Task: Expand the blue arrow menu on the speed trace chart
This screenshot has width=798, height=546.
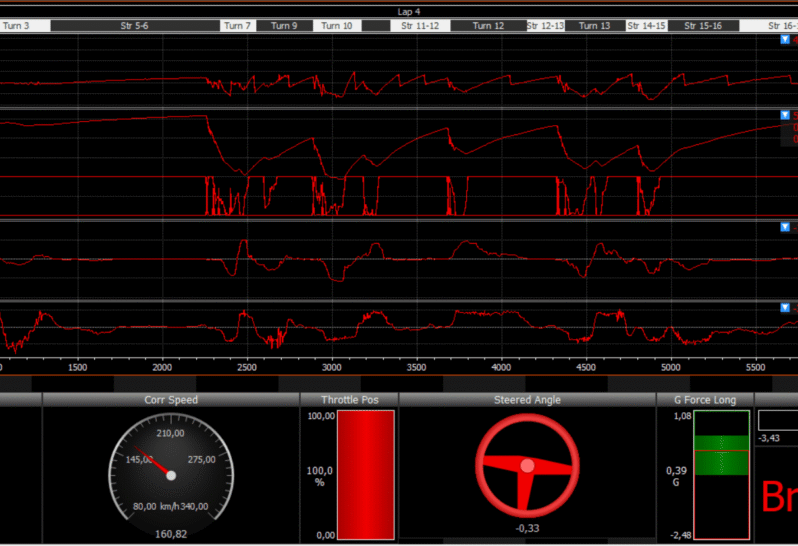Action: (x=785, y=115)
